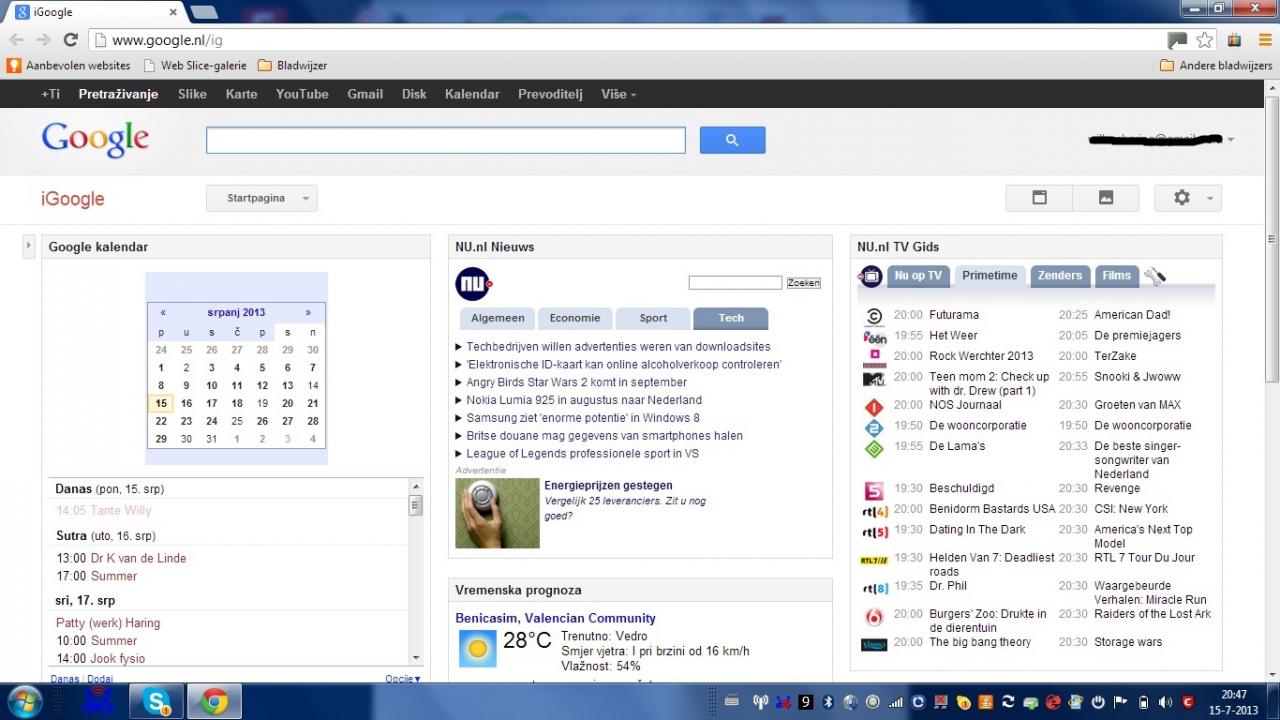Click the Energieprijzen gestegen ad thumbnail
1280x720 pixels.
pyautogui.click(x=497, y=513)
